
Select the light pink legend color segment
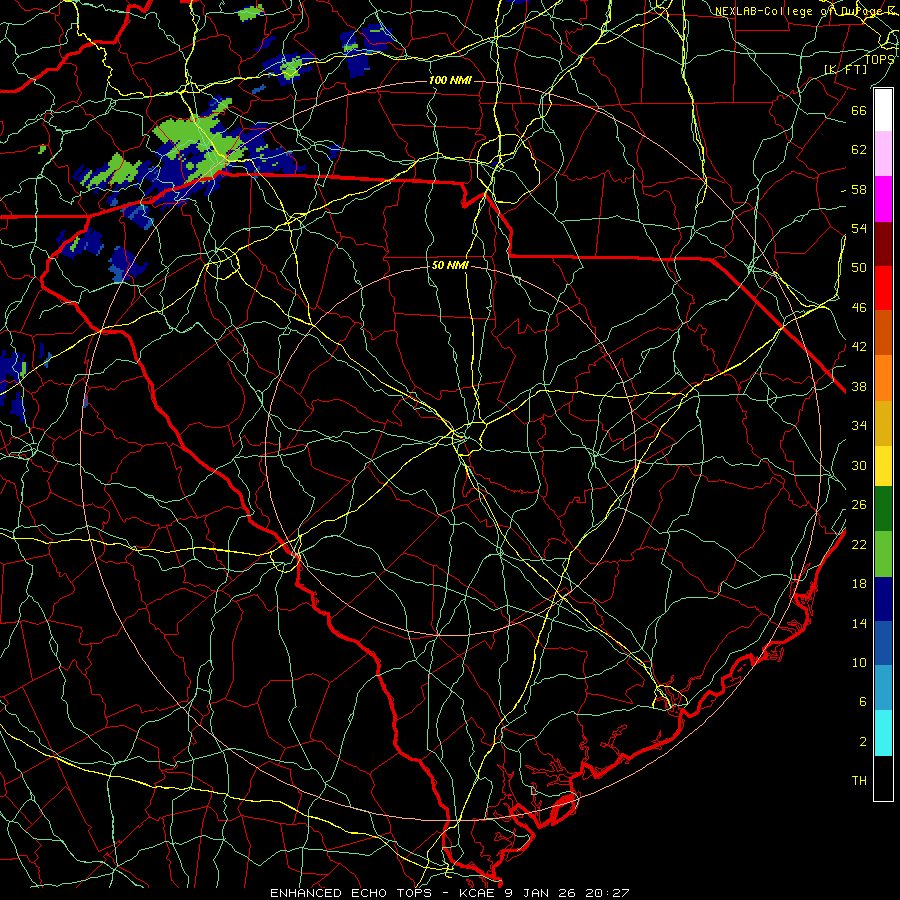883,154
